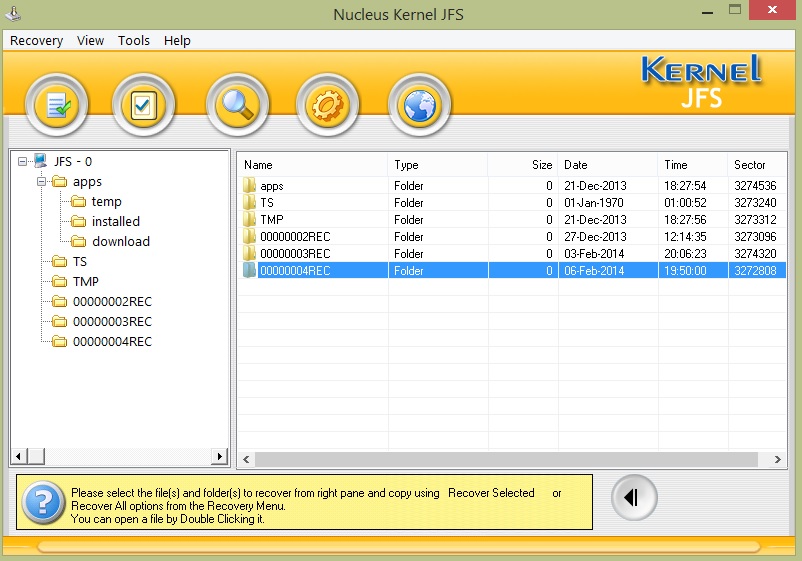Click the TMP folder icon in file list
Screen dimensions: 802x561
click(x=249, y=219)
